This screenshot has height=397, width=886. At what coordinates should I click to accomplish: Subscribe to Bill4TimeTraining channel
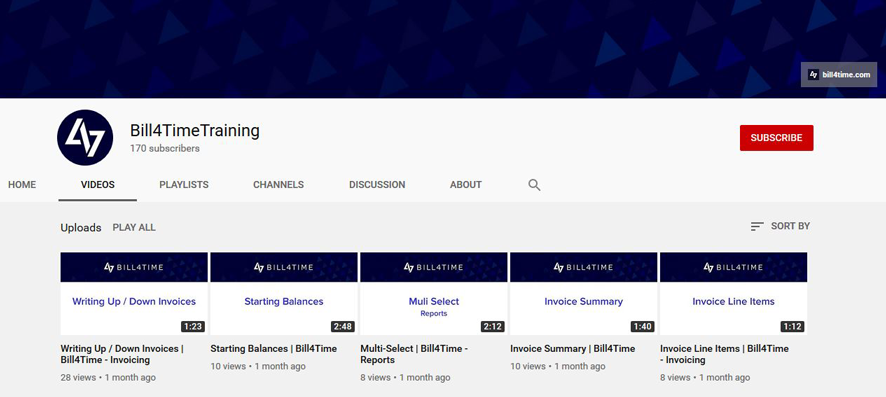tap(776, 138)
